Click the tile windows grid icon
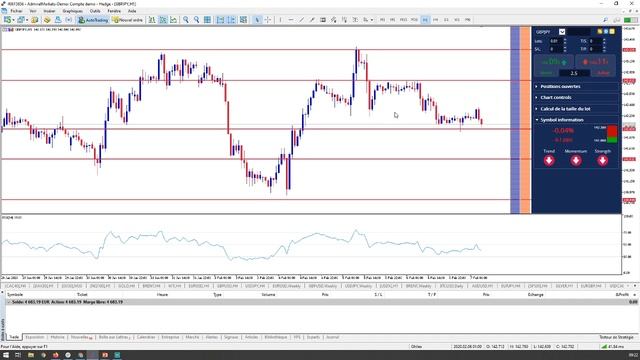Image resolution: width=640 pixels, height=360 pixels. (x=207, y=20)
